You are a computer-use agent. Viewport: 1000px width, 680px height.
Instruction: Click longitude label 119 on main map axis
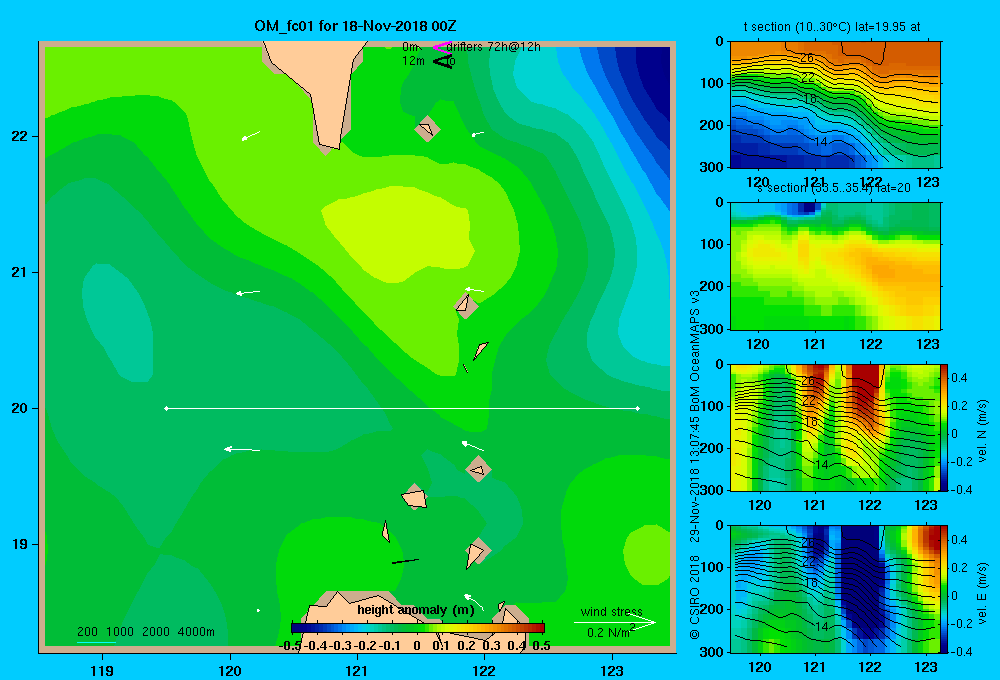pos(102,670)
